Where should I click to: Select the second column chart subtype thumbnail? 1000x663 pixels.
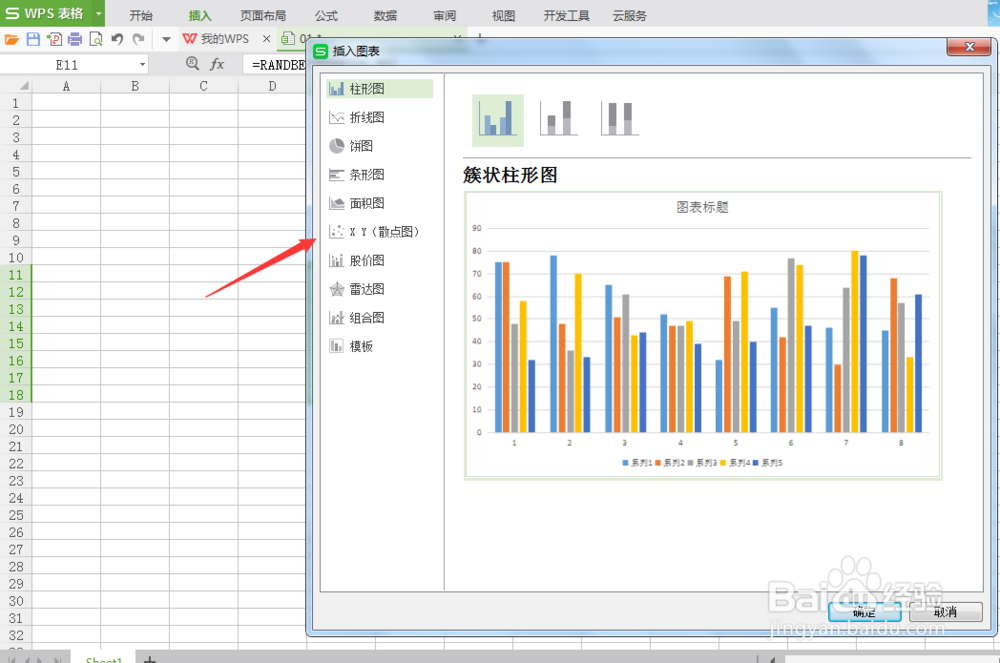(557, 117)
